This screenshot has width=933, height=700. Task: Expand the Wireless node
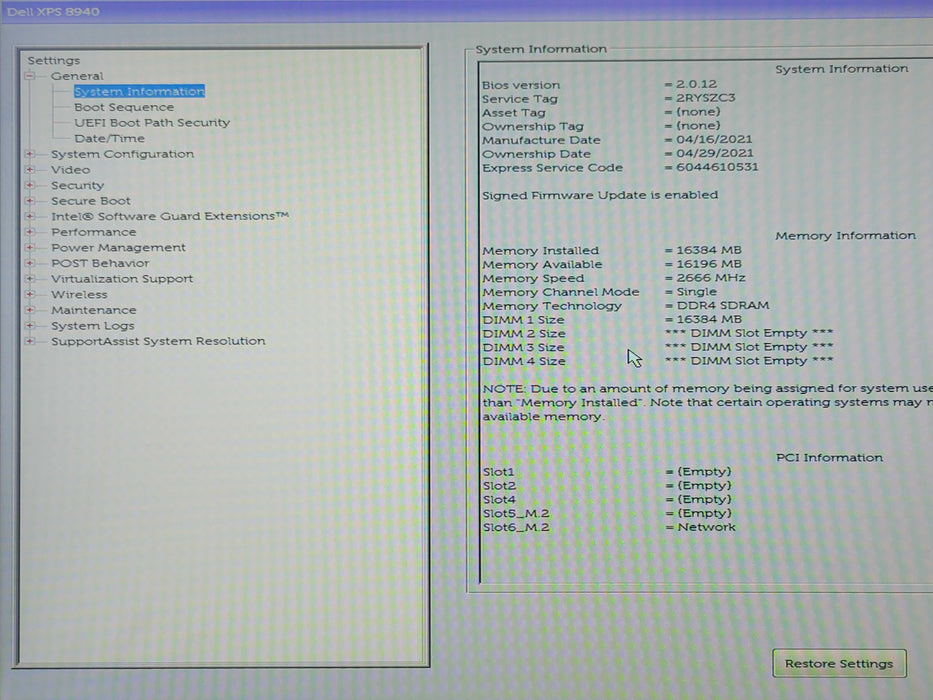[30, 294]
